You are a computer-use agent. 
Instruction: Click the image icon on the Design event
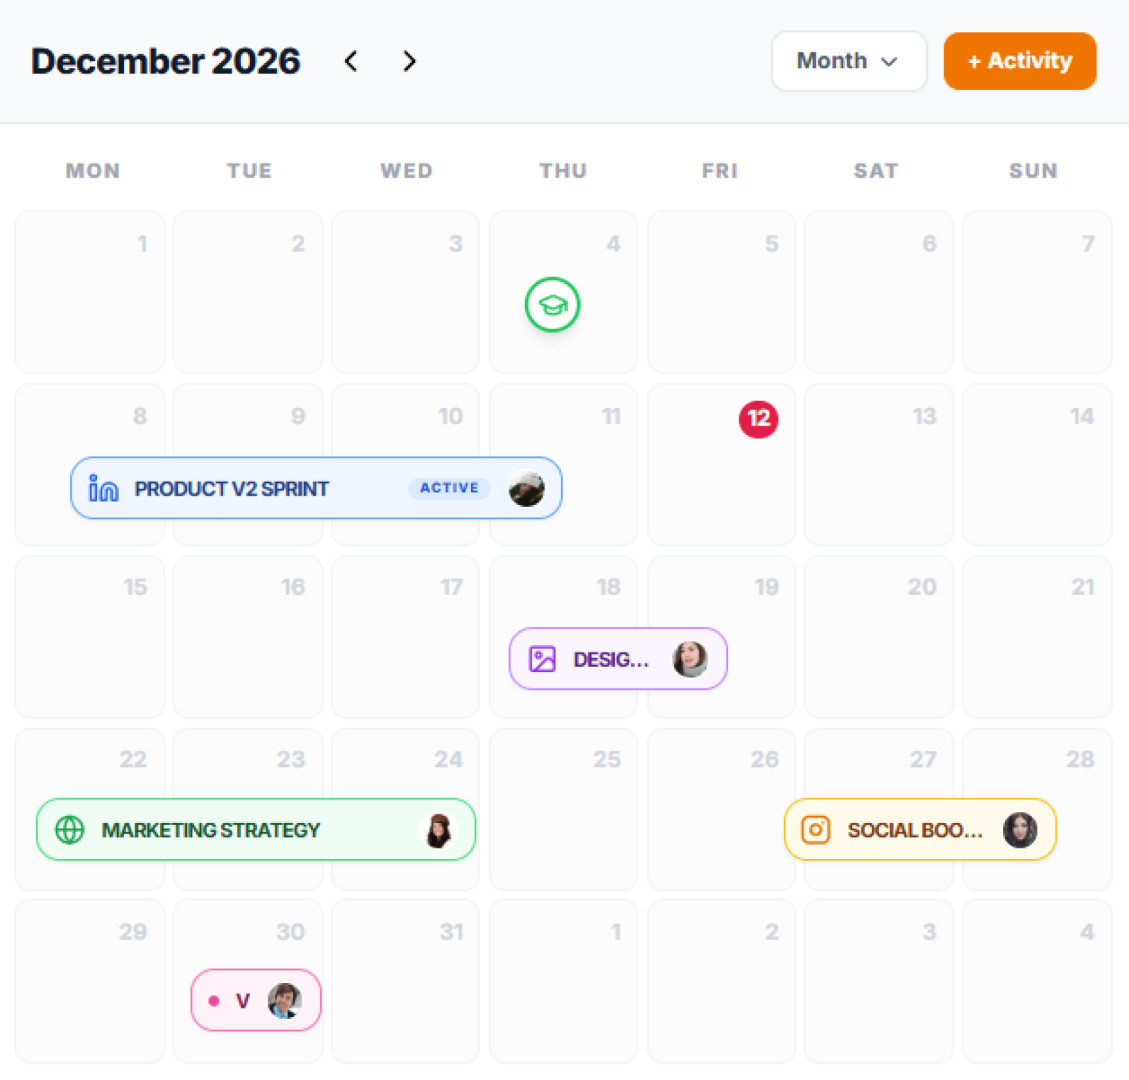(x=542, y=659)
